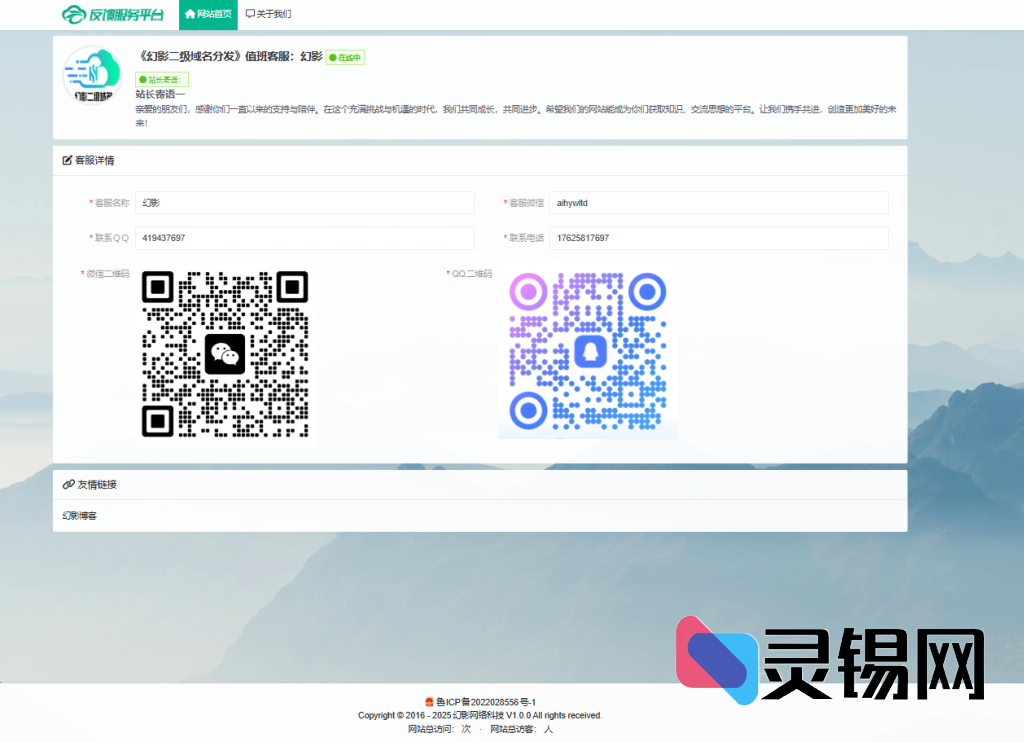Click the 站长寄语 green tag

click(162, 79)
